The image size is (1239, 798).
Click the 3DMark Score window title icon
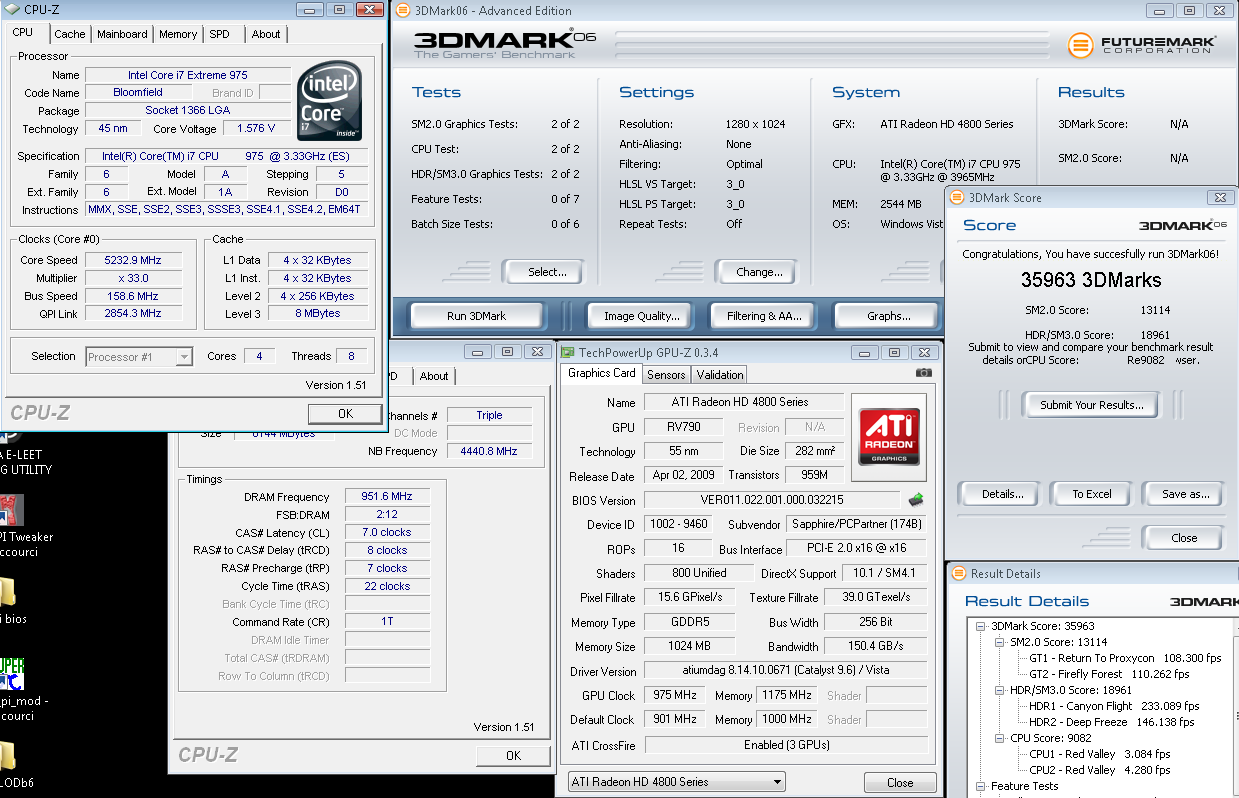coord(957,198)
